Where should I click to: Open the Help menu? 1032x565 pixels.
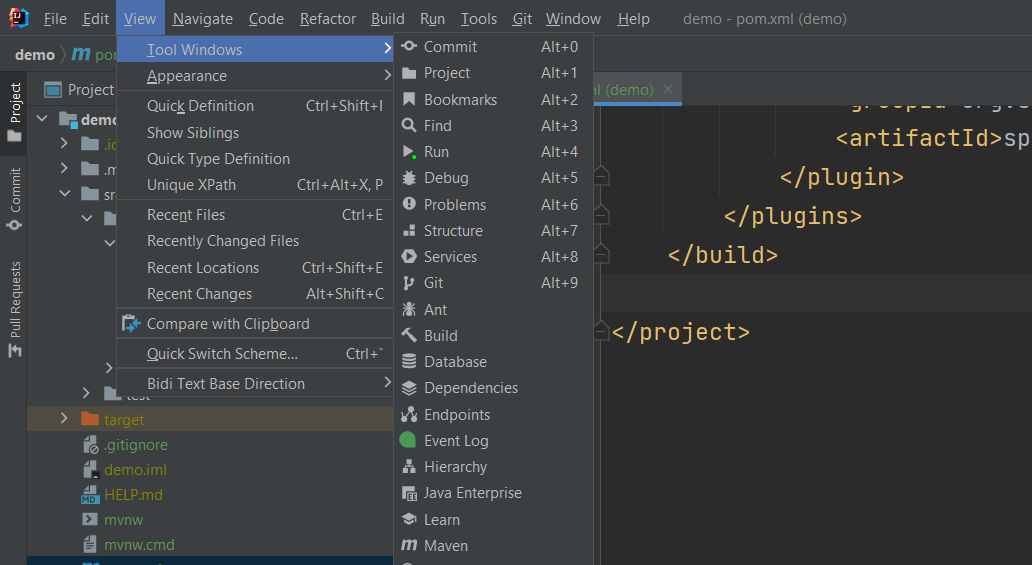coord(633,18)
